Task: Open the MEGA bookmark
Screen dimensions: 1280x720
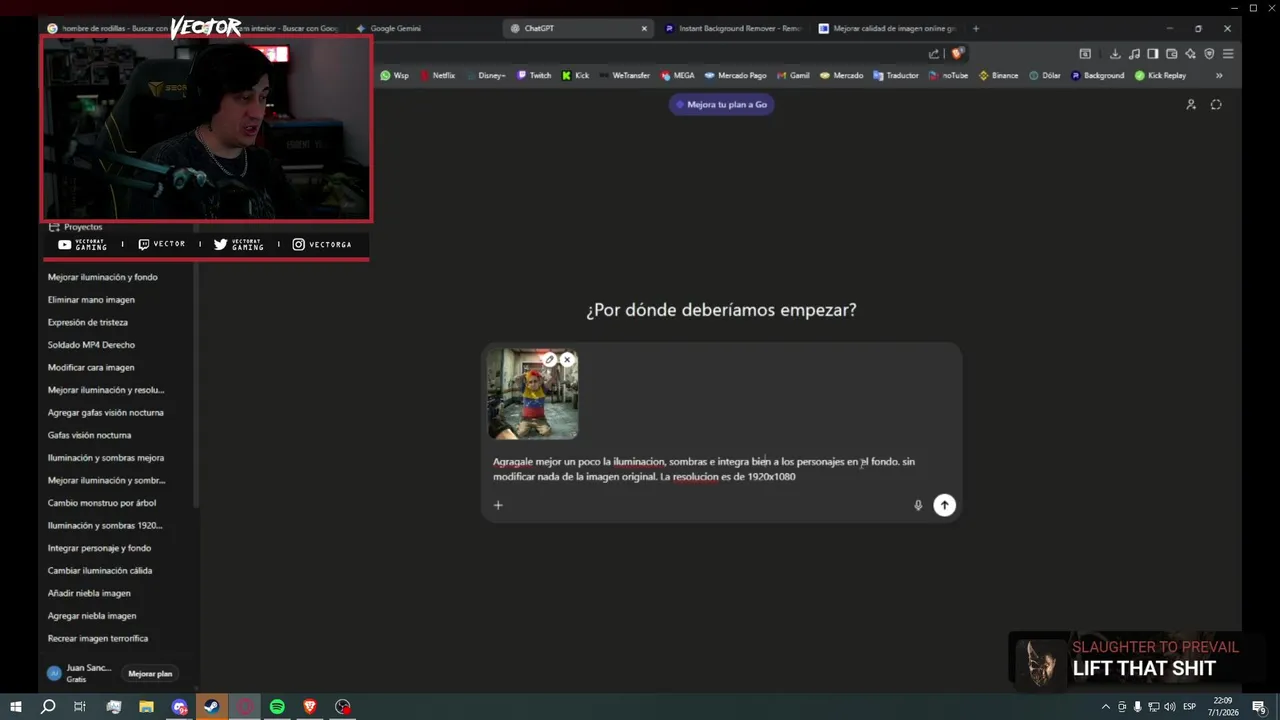Action: [x=677, y=75]
